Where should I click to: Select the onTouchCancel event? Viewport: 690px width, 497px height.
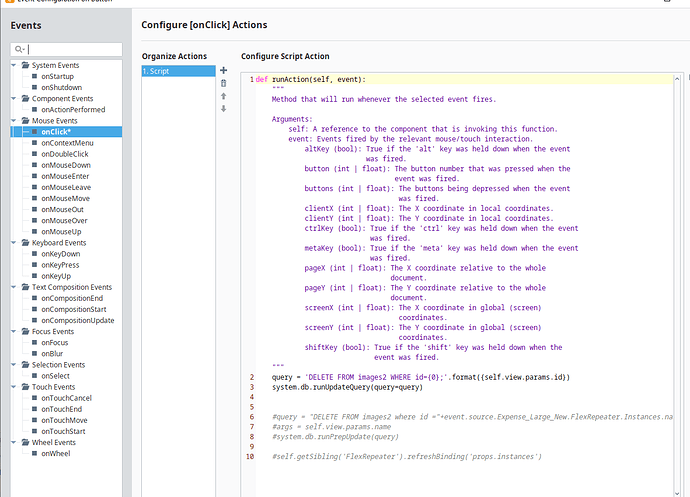[x=66, y=398]
